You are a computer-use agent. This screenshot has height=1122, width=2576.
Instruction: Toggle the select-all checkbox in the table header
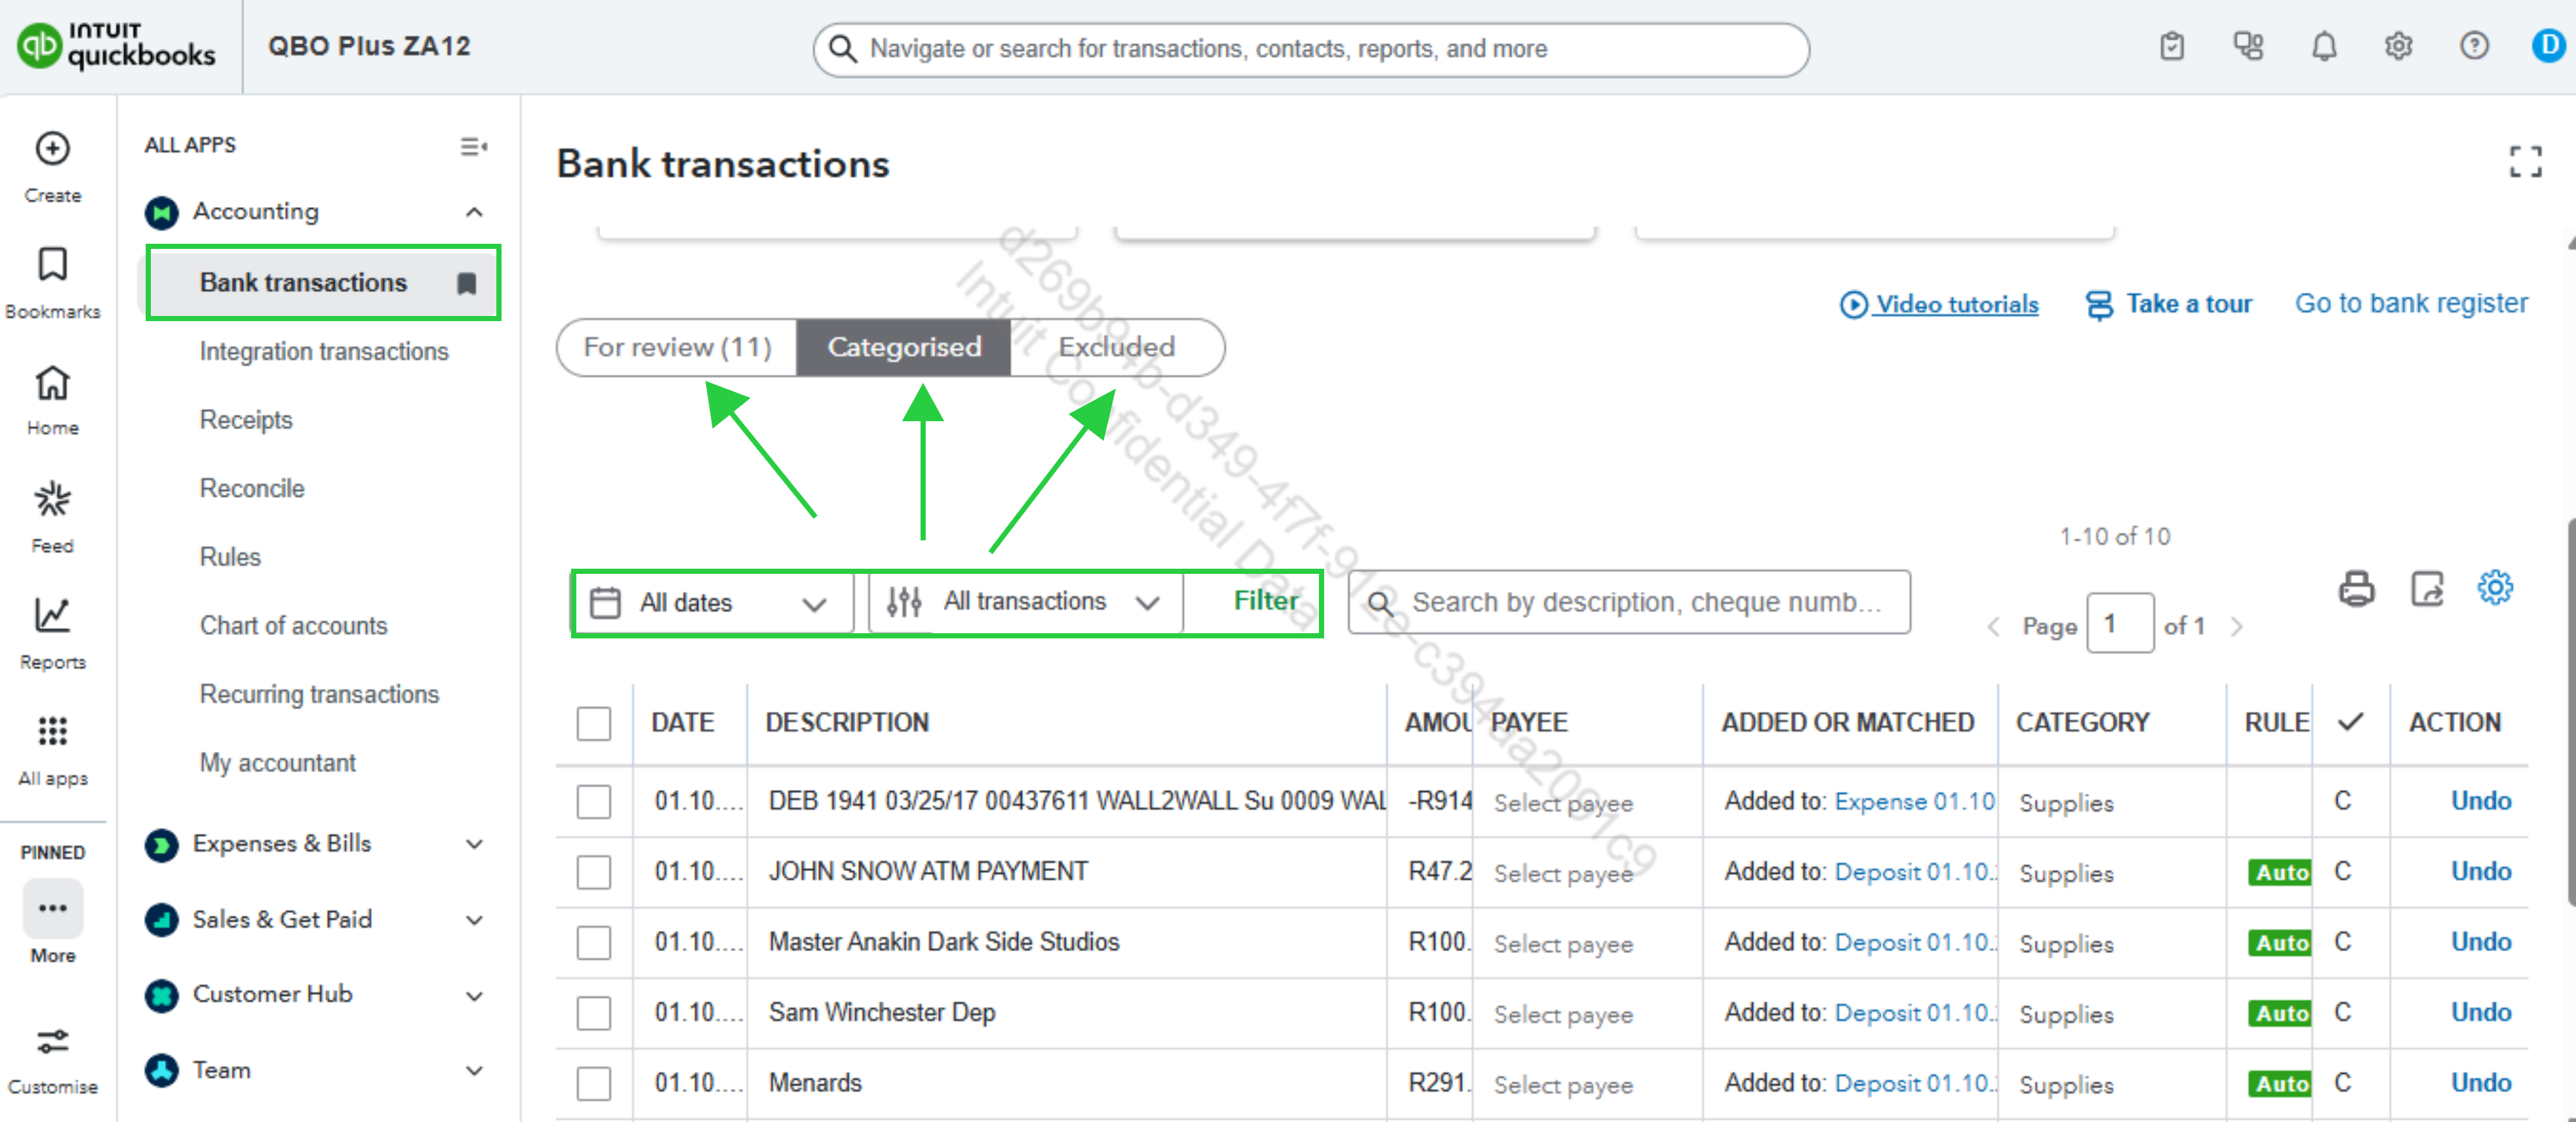(593, 723)
